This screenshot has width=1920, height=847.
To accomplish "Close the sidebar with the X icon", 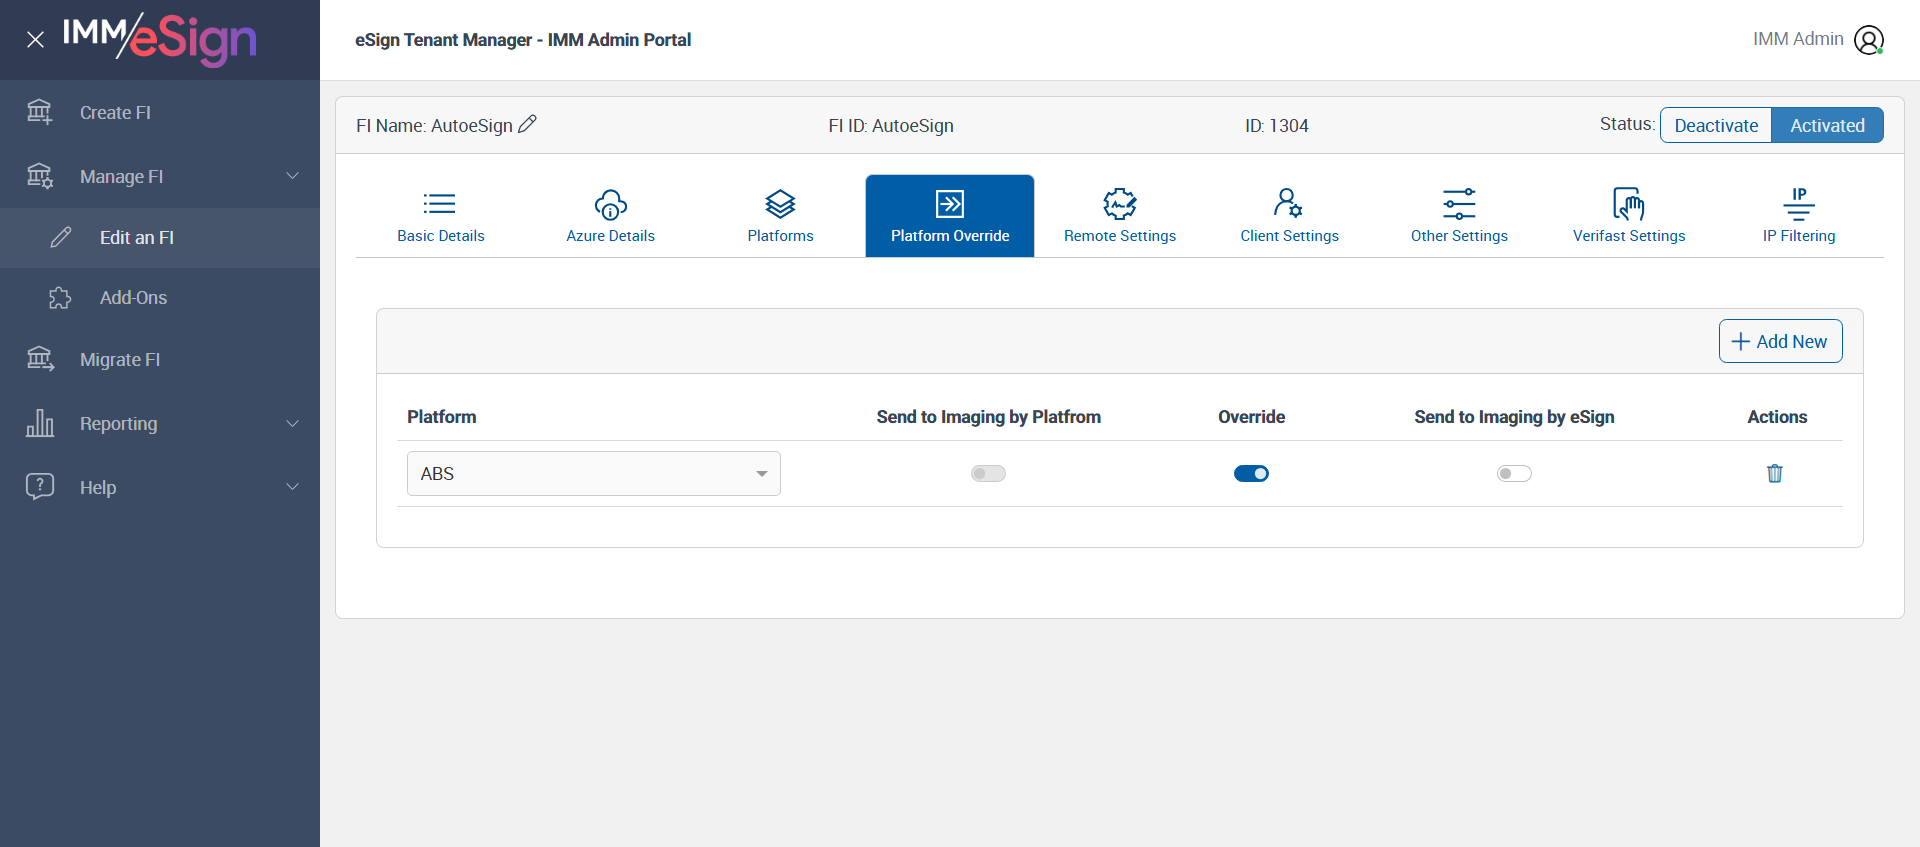I will point(35,40).
